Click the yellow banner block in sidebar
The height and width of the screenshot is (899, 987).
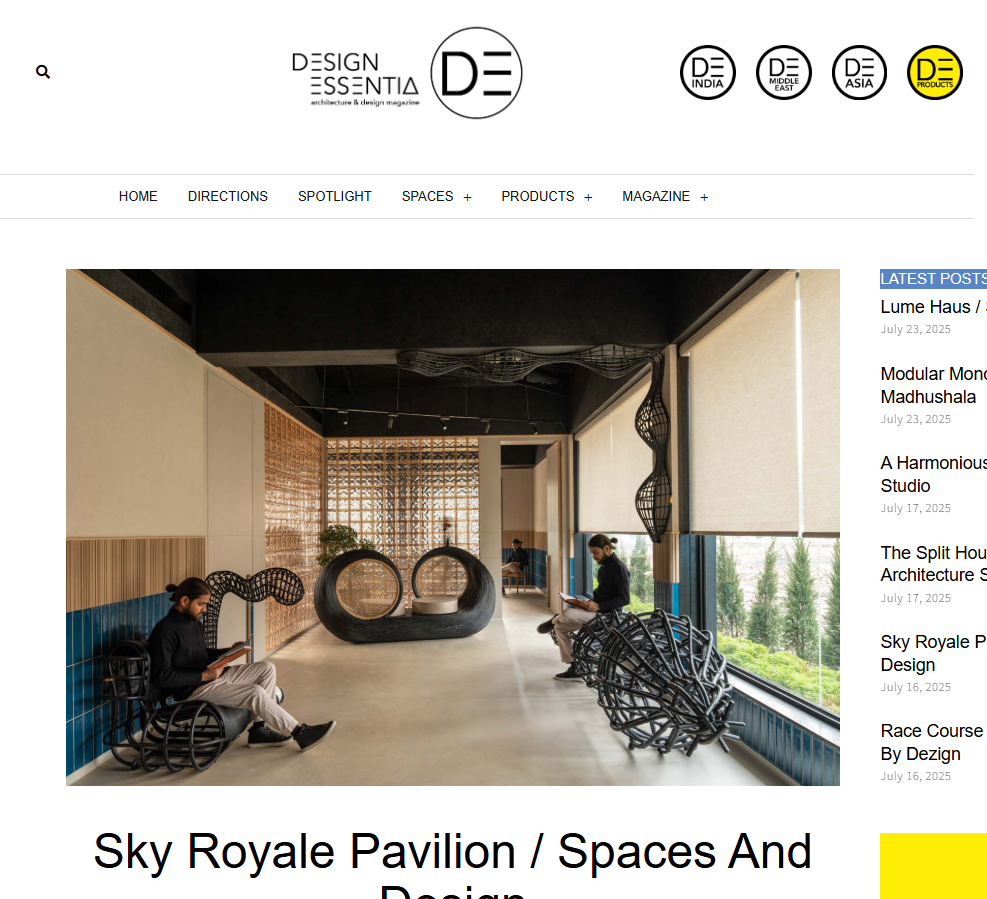point(933,866)
